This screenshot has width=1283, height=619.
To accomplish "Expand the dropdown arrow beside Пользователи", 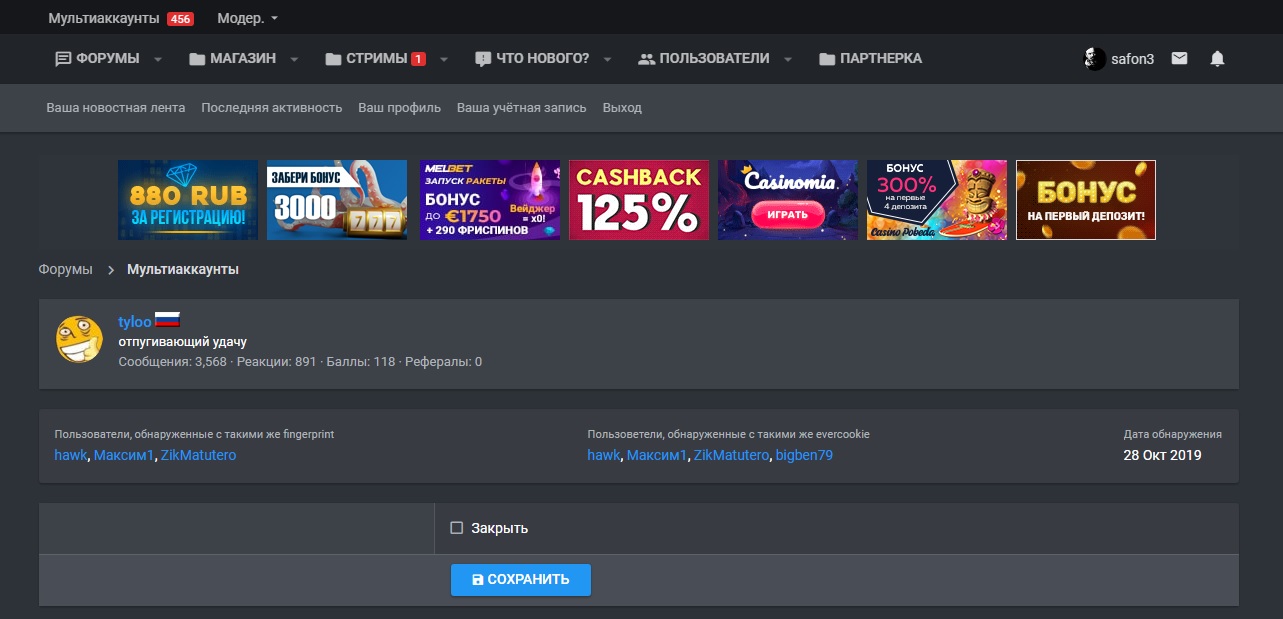I will (788, 59).
